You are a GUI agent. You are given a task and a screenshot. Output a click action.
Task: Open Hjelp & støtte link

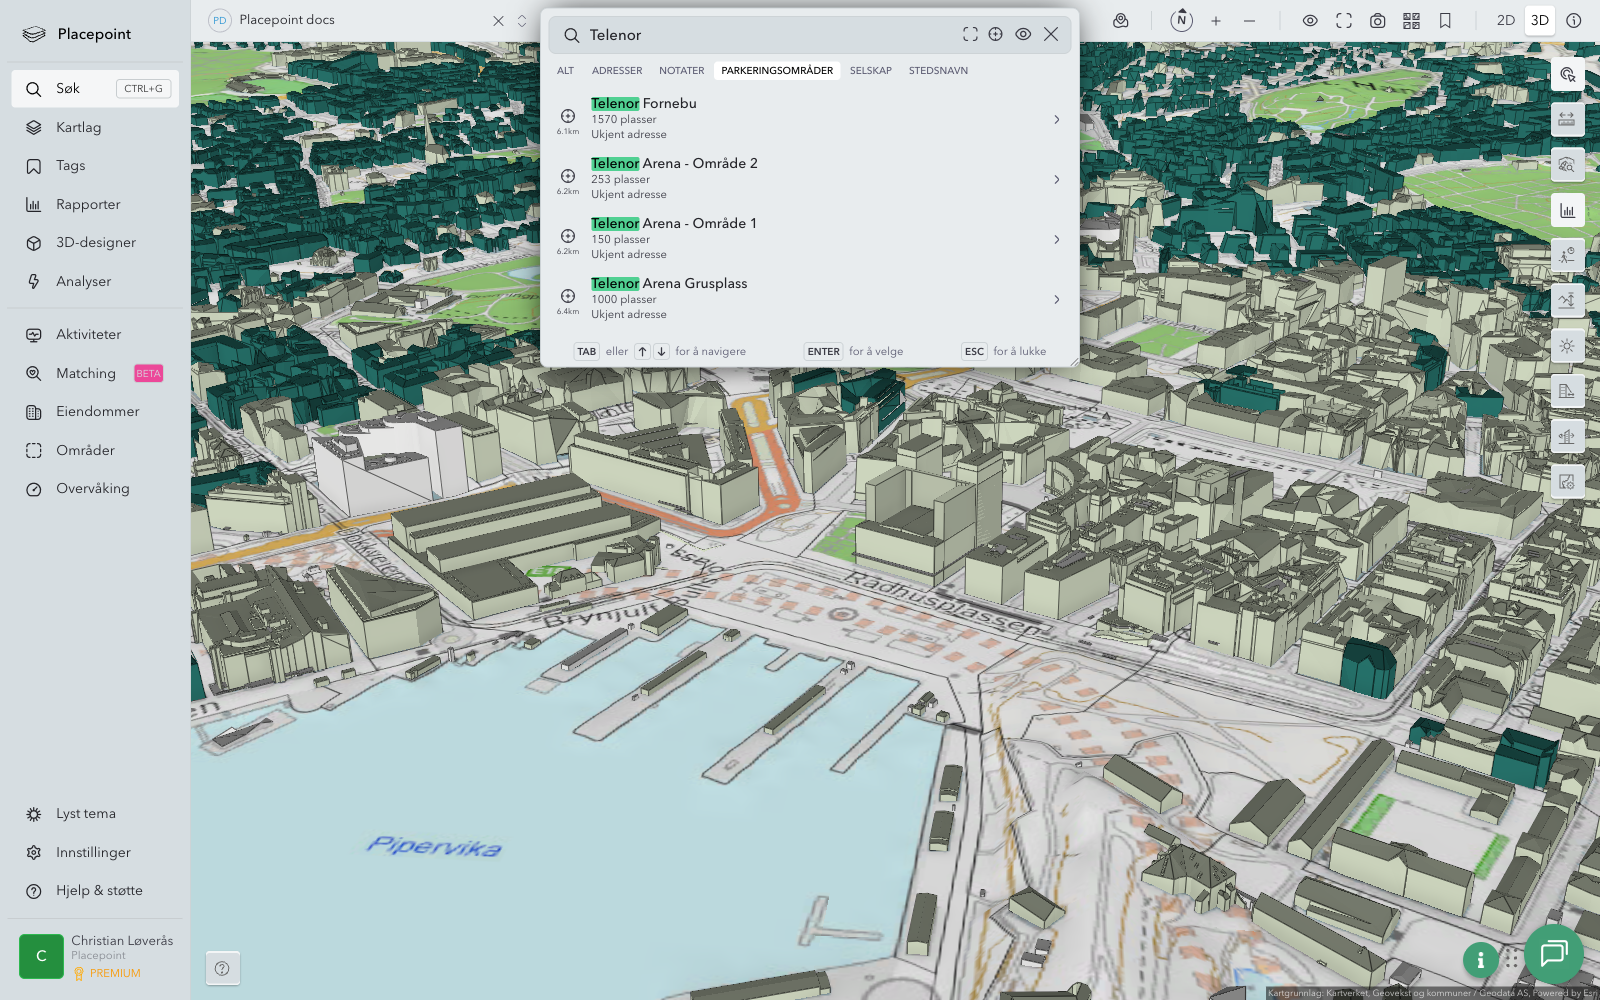(99, 891)
